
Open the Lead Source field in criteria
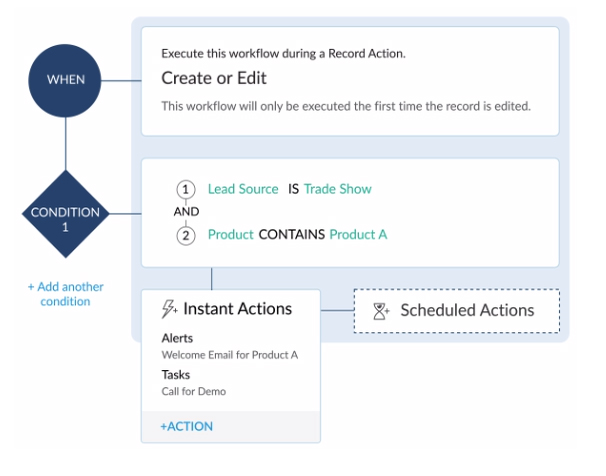click(243, 189)
